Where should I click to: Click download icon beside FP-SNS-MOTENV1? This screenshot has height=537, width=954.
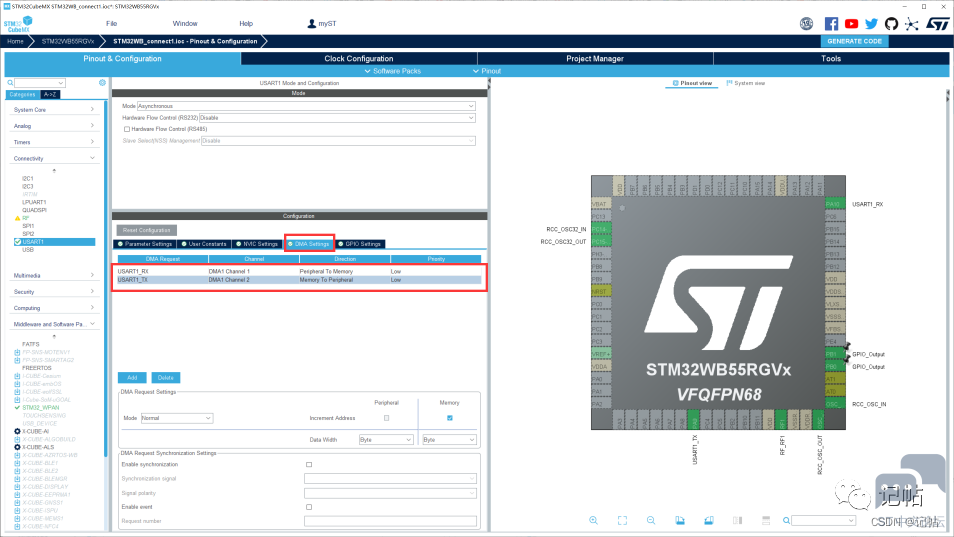coord(17,352)
